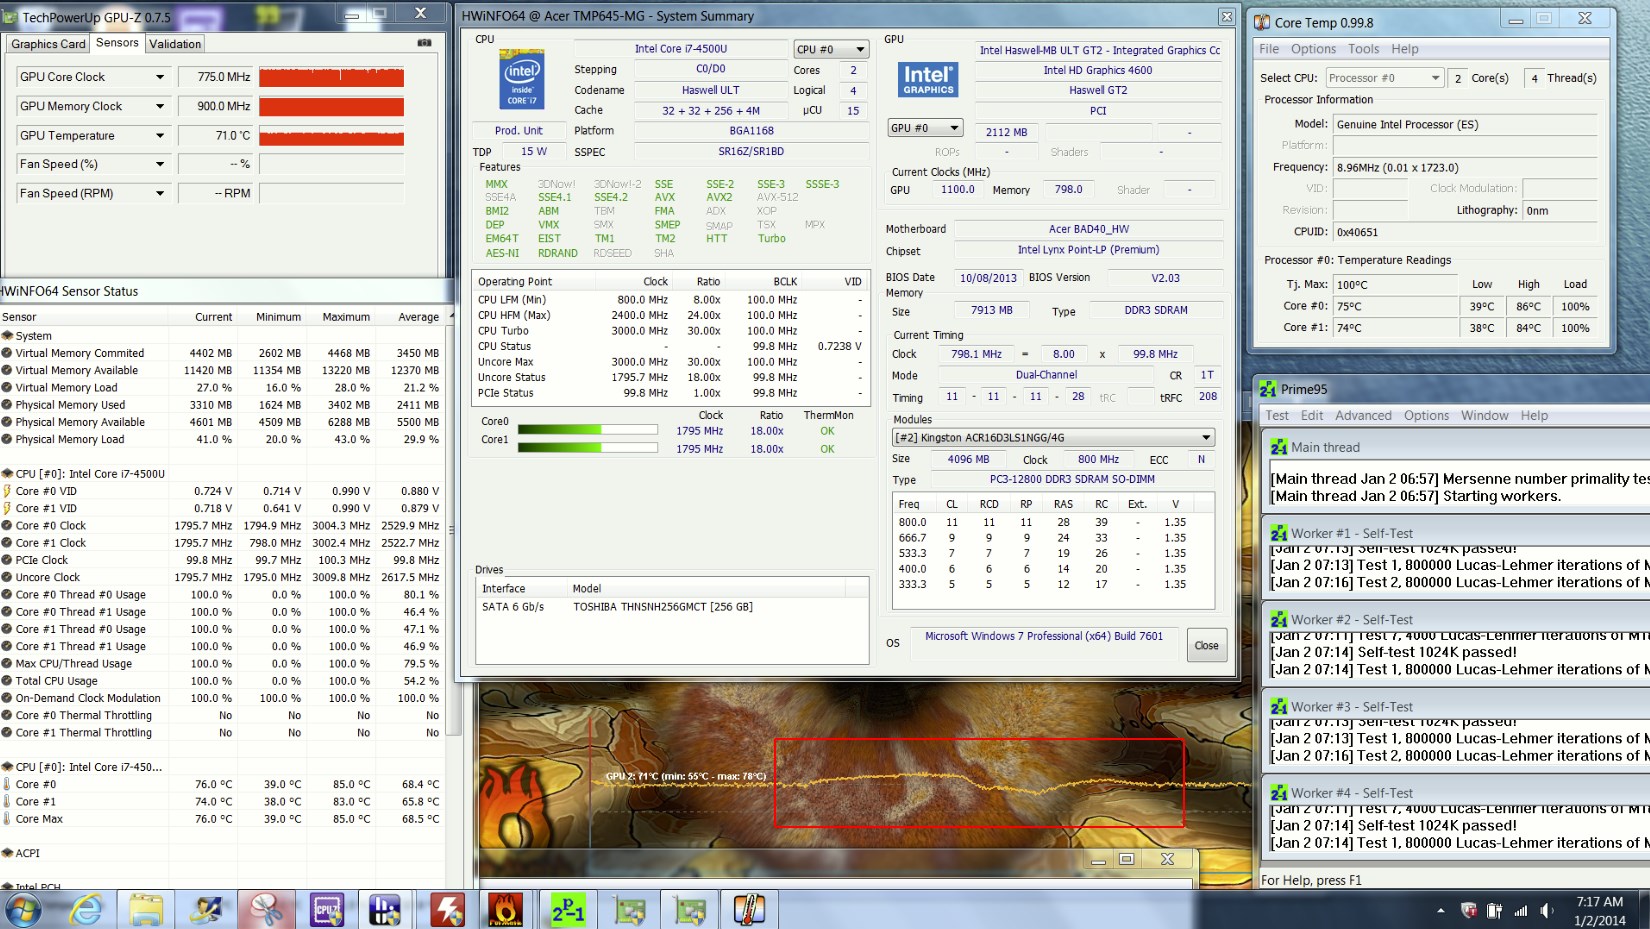Open the GPU #0 selector dropdown
The image size is (1650, 929).
pos(926,128)
